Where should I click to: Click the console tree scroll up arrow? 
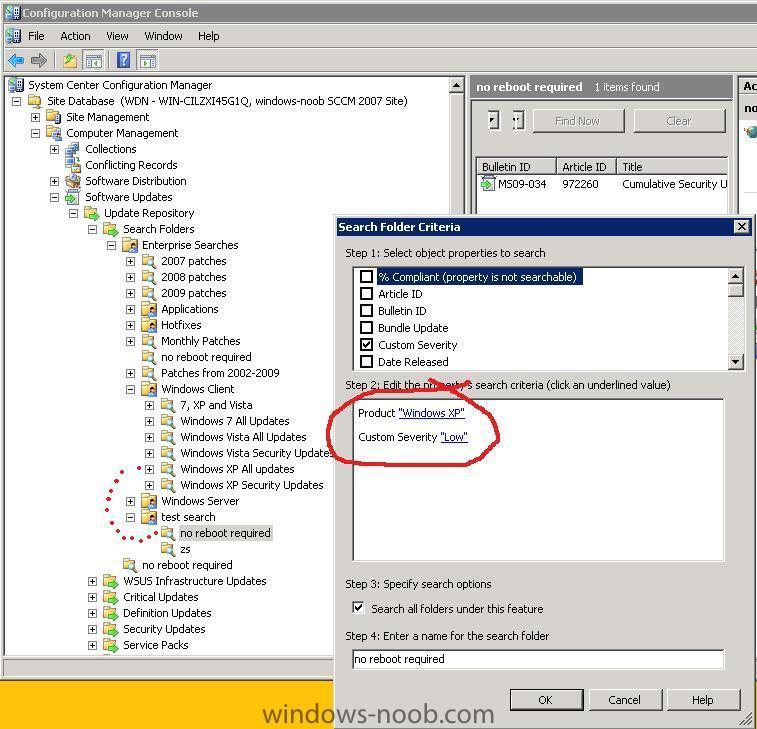(x=457, y=85)
